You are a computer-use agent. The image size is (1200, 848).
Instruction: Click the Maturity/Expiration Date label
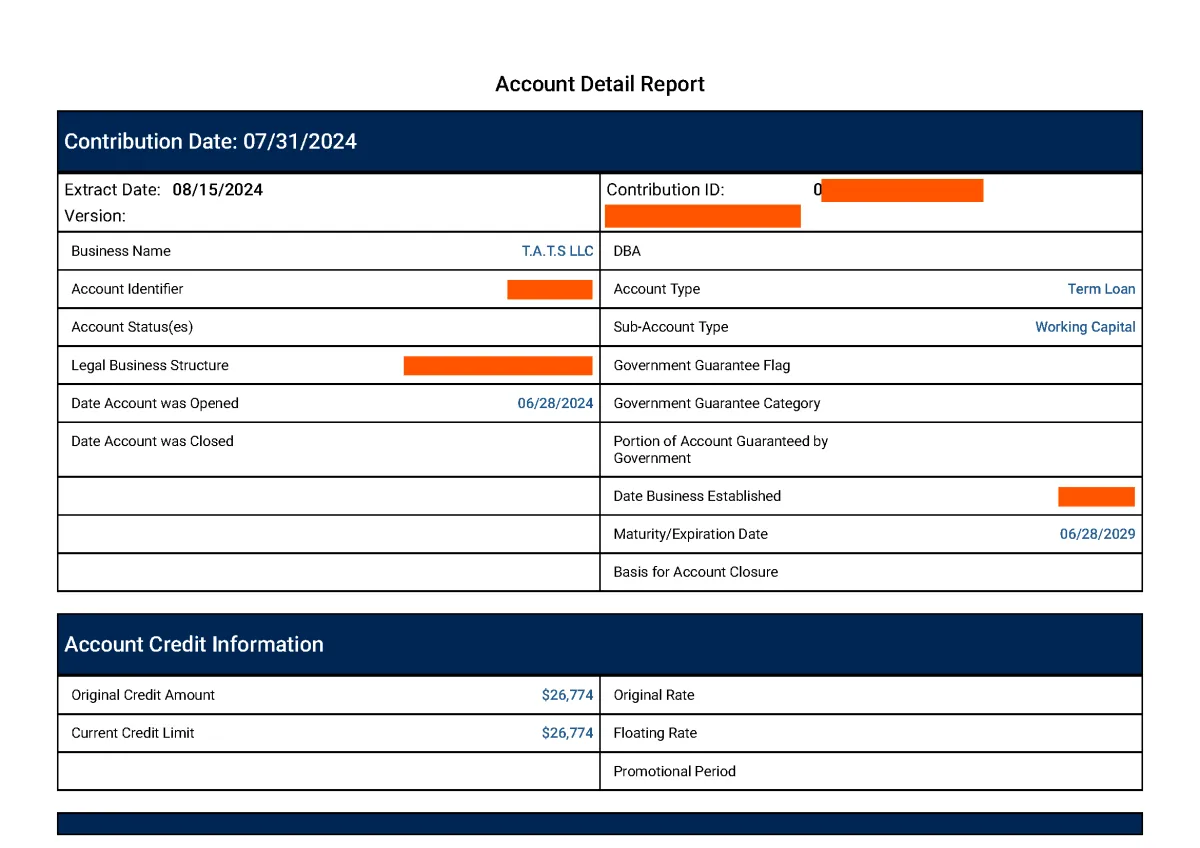coord(691,534)
